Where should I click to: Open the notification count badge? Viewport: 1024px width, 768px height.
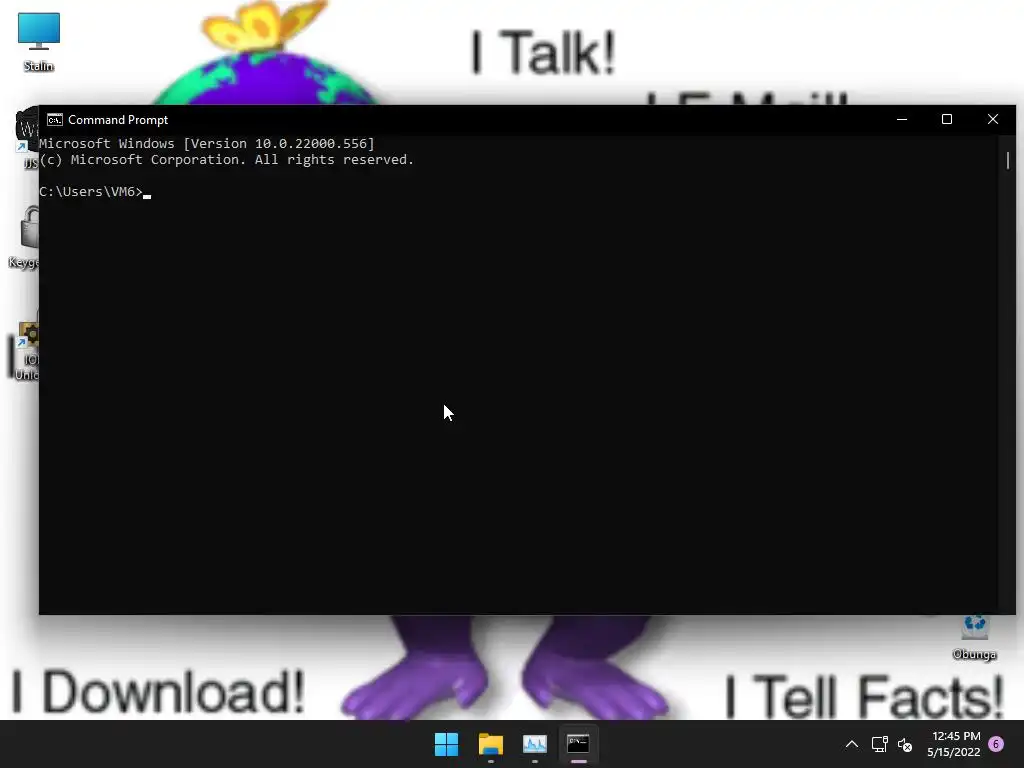[996, 744]
